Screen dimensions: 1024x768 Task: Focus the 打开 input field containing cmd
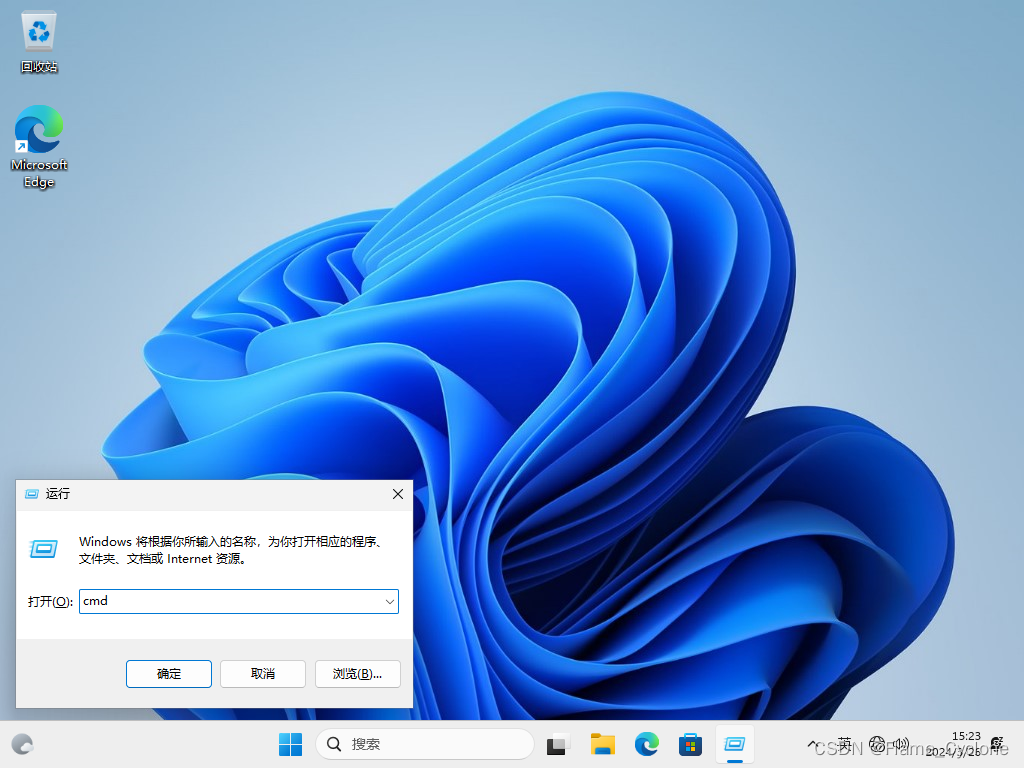click(x=238, y=601)
